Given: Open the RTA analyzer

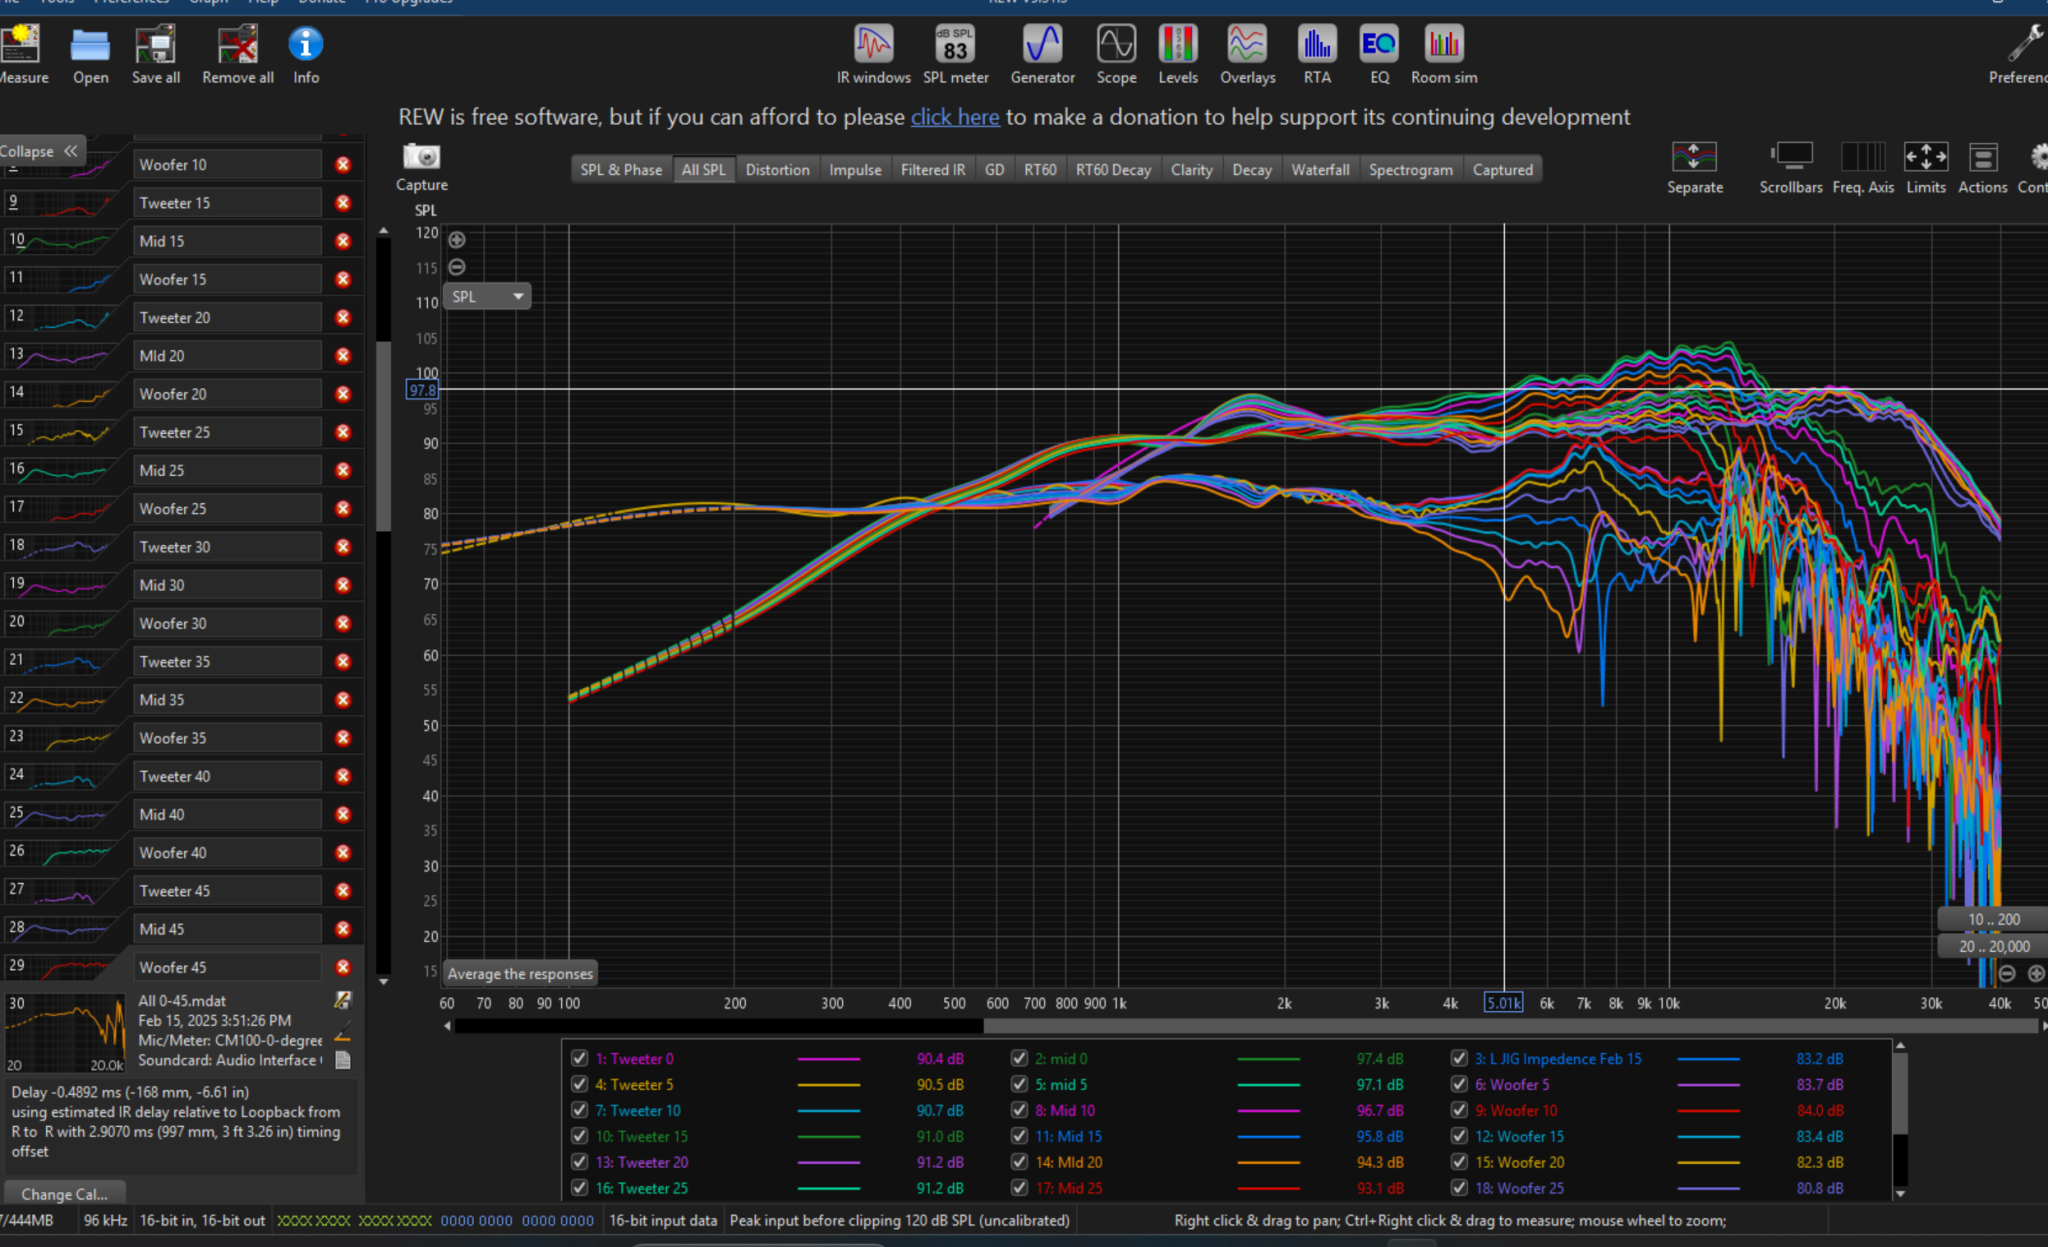Looking at the screenshot, I should point(1317,56).
